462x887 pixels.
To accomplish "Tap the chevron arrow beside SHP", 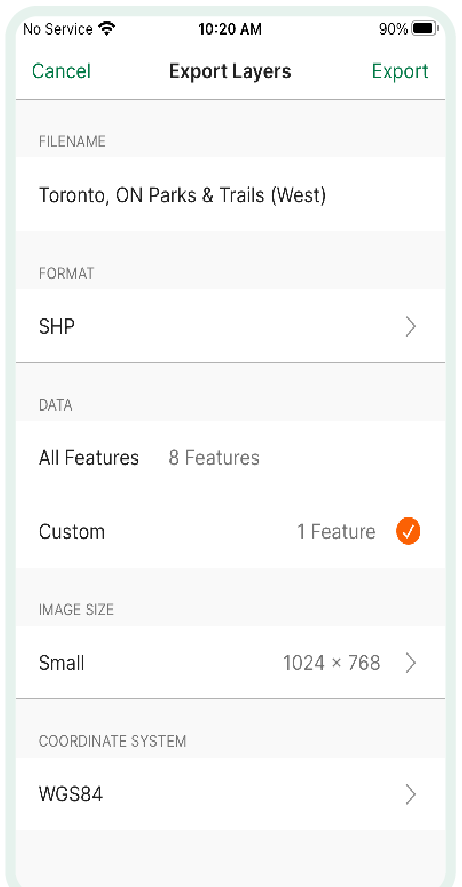I will click(411, 327).
